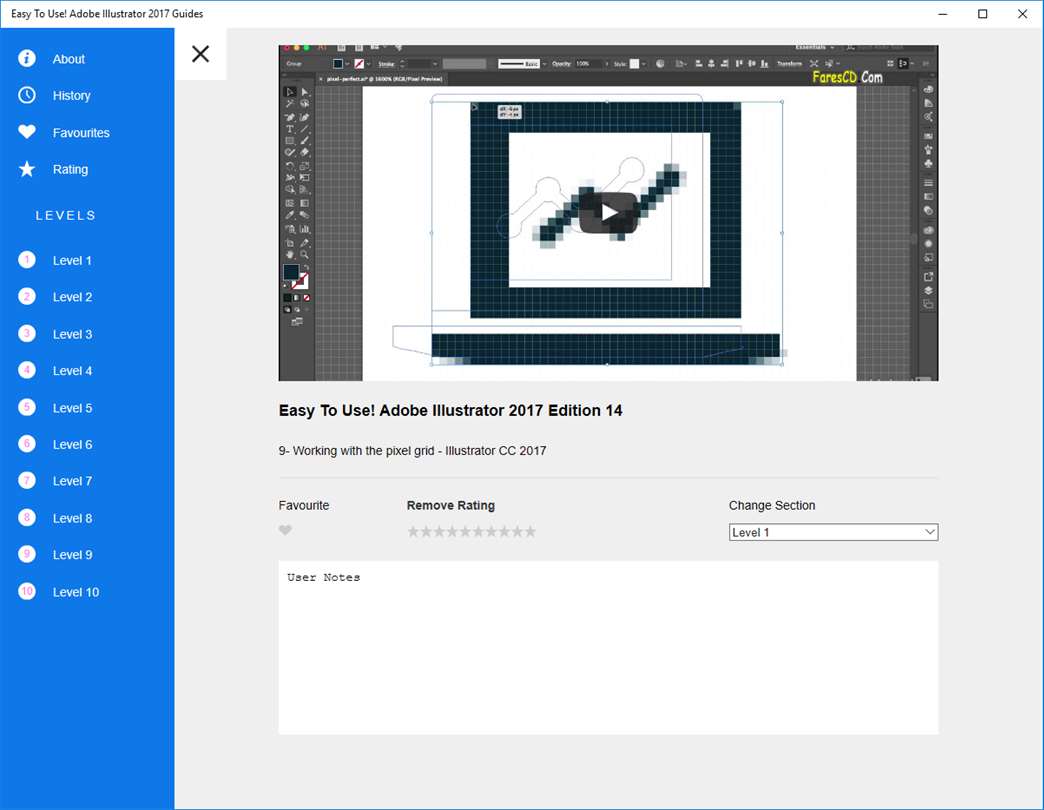Click the number 1 circle icon
The height and width of the screenshot is (810, 1044).
[x=27, y=260]
